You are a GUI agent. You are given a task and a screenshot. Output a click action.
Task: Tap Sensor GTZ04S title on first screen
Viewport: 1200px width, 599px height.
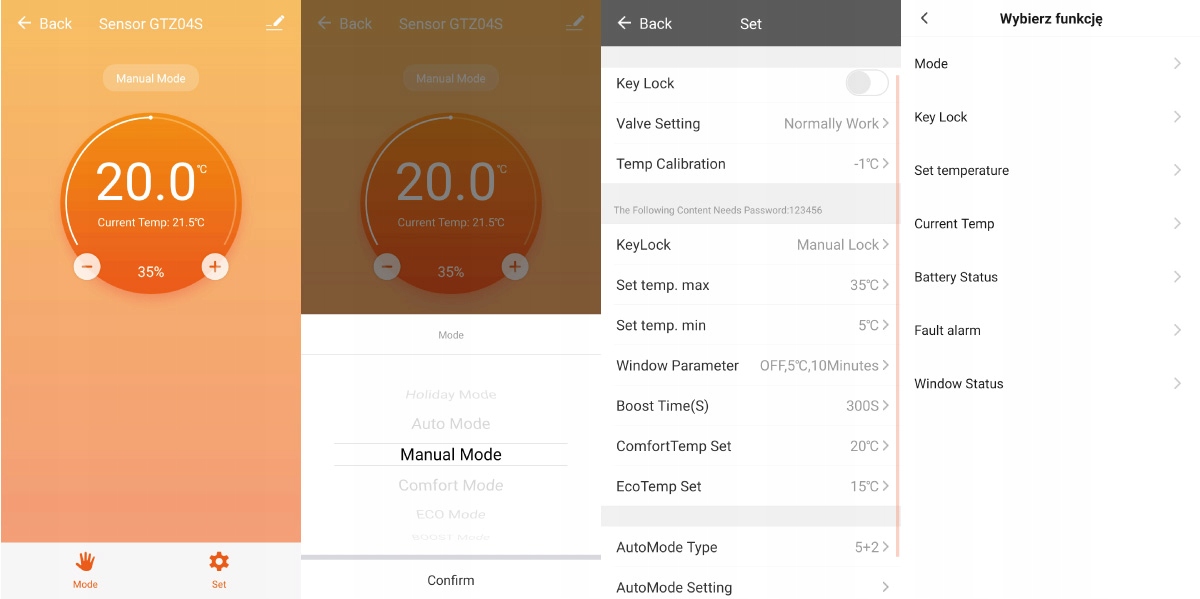point(151,23)
